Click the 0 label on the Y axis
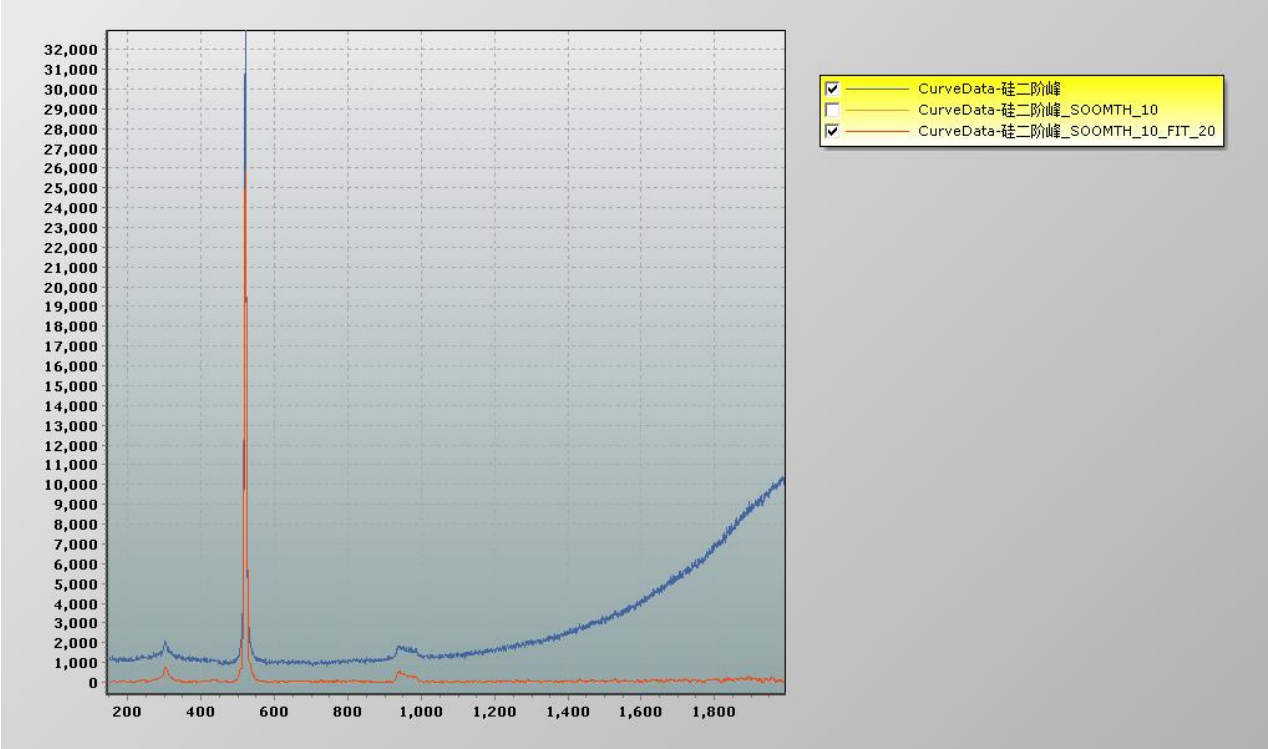This screenshot has height=749, width=1268. pyautogui.click(x=91, y=683)
